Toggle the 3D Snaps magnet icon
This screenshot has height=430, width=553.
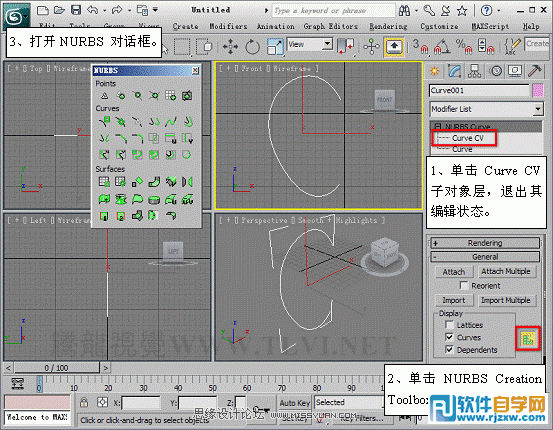[x=420, y=46]
